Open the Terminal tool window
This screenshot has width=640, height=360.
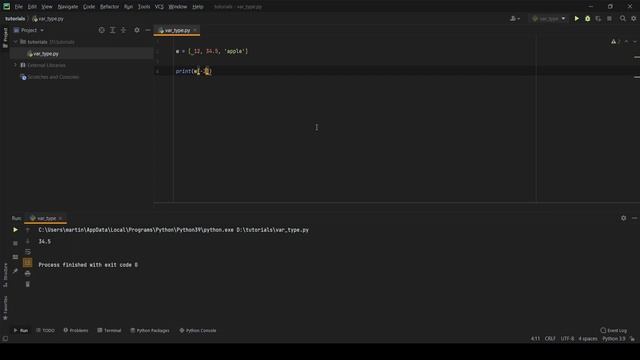coord(109,331)
